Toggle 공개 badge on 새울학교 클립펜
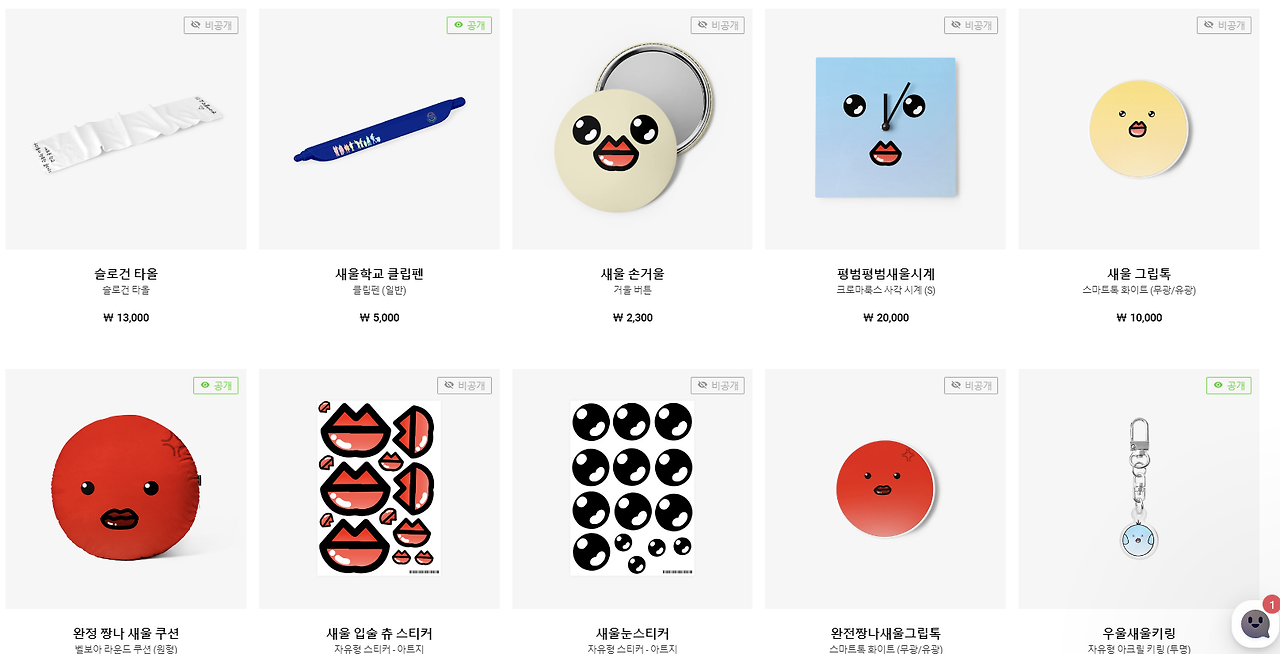Viewport: 1280px width, 654px height. coord(469,25)
